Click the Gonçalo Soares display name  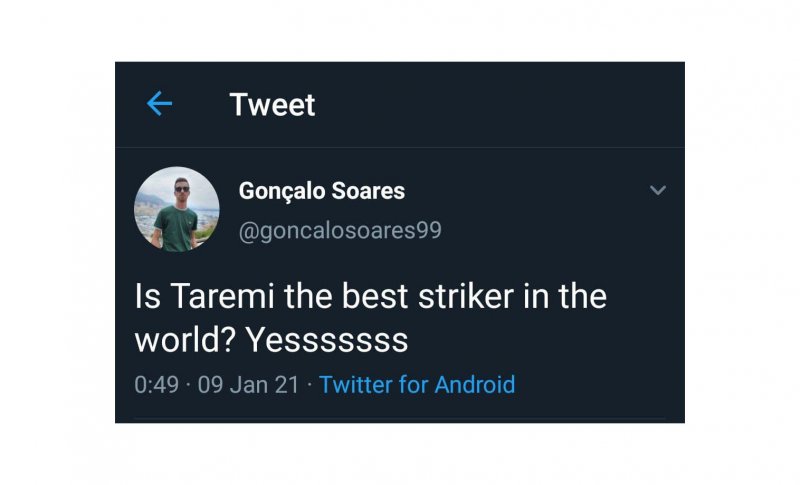coord(322,190)
